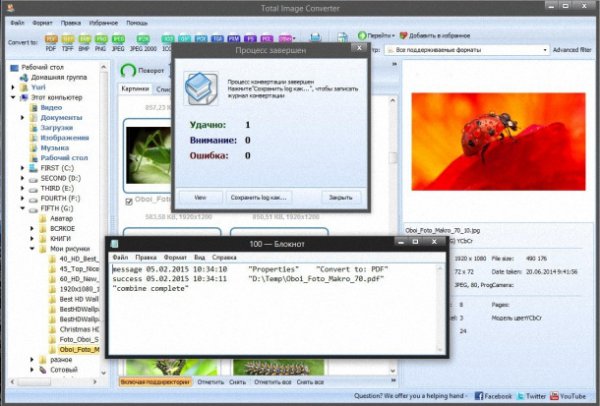600x406 pixels.
Task: Open Notepad's Правка menu
Action: pyautogui.click(x=146, y=258)
